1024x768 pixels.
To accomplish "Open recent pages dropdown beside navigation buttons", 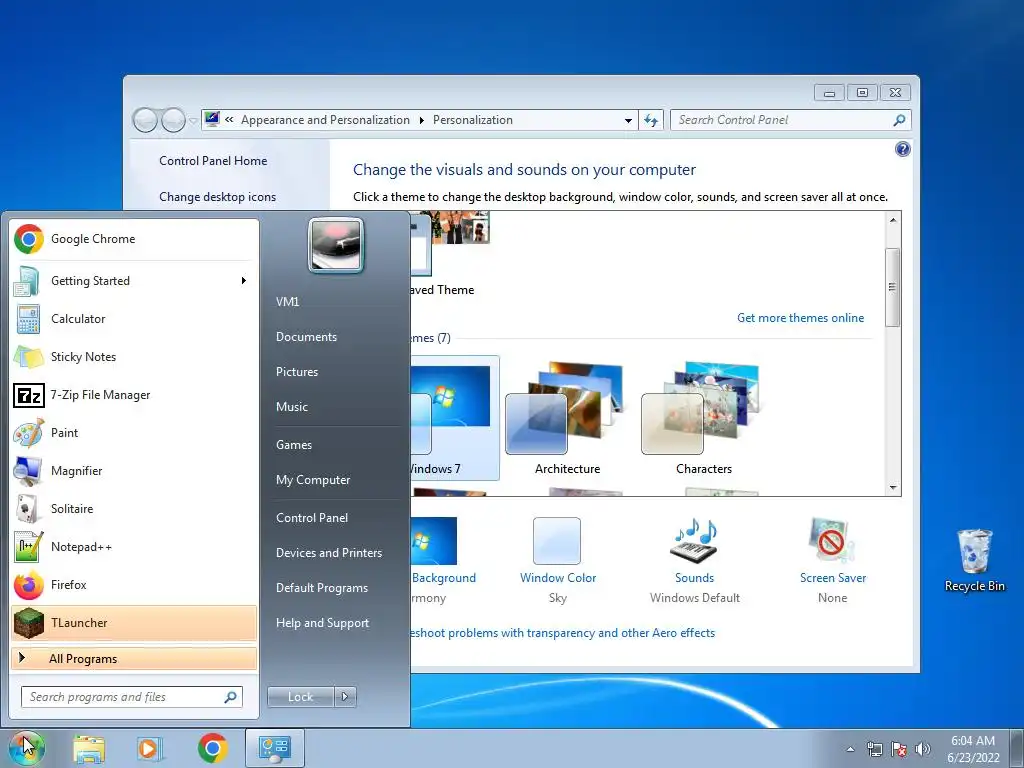I will [x=193, y=121].
